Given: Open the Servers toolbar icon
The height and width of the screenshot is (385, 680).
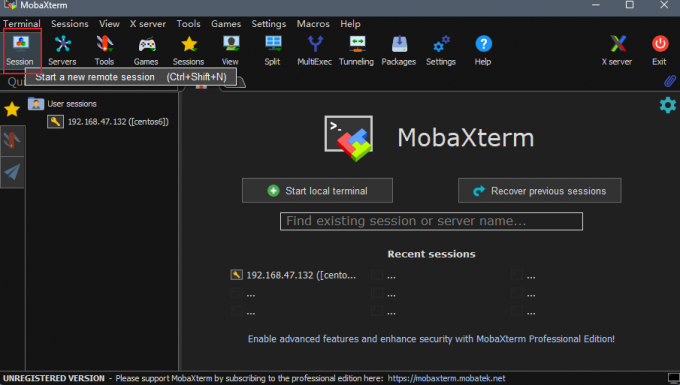Looking at the screenshot, I should [x=62, y=50].
